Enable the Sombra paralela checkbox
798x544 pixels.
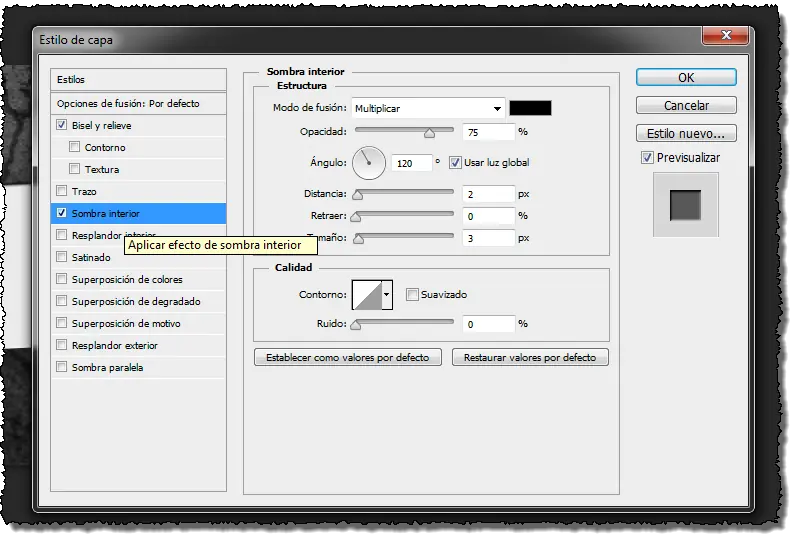point(62,366)
